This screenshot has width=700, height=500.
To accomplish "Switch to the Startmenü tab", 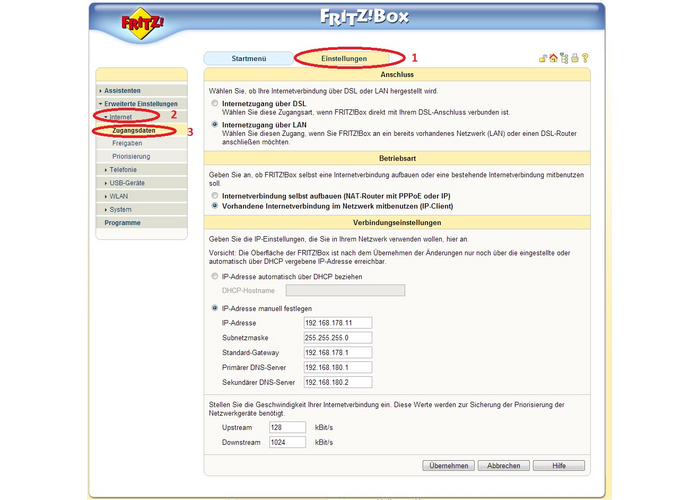I will (x=249, y=58).
